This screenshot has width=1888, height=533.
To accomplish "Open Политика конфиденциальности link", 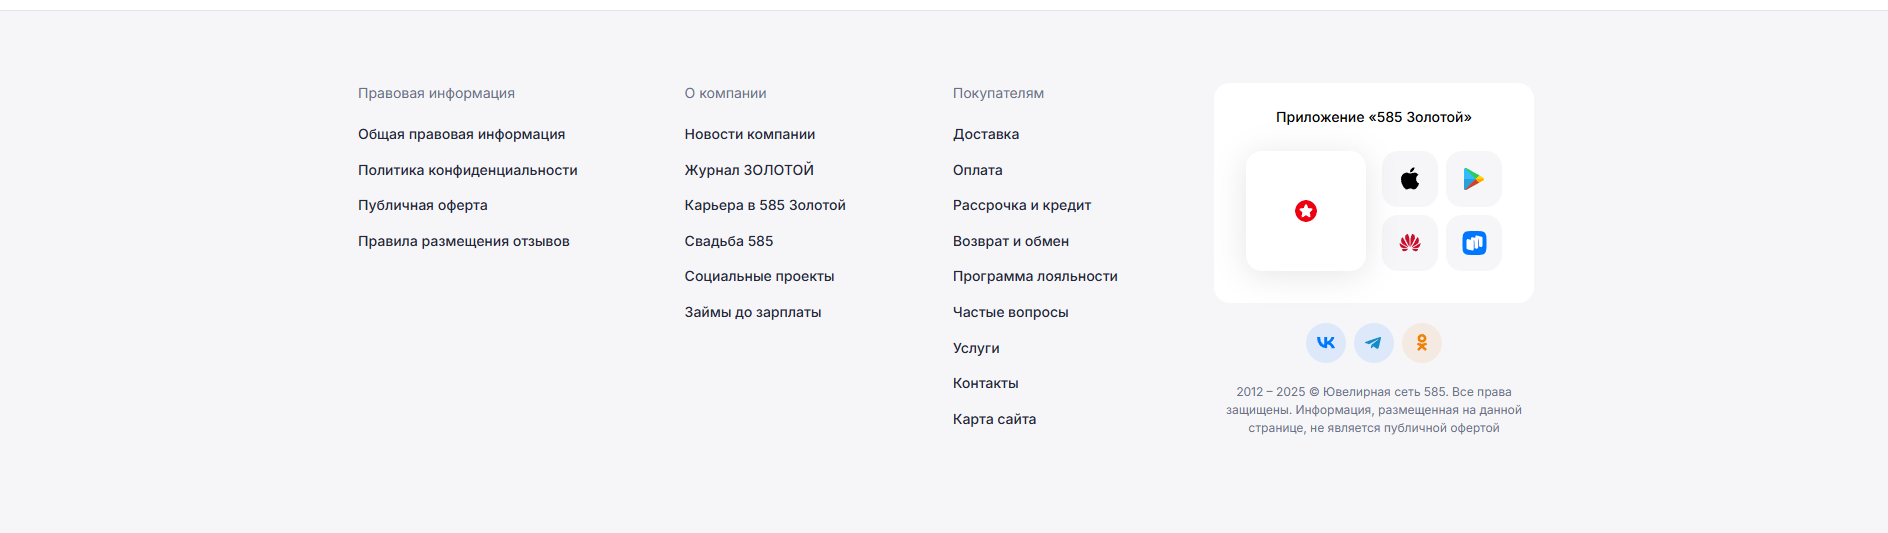I will [x=468, y=170].
